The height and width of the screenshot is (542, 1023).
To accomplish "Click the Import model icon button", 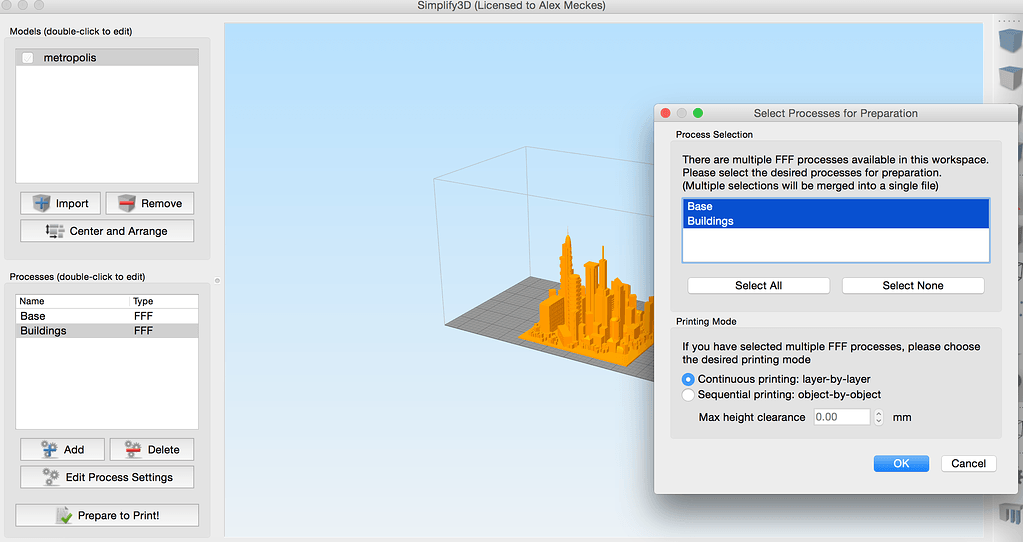I will (60, 203).
